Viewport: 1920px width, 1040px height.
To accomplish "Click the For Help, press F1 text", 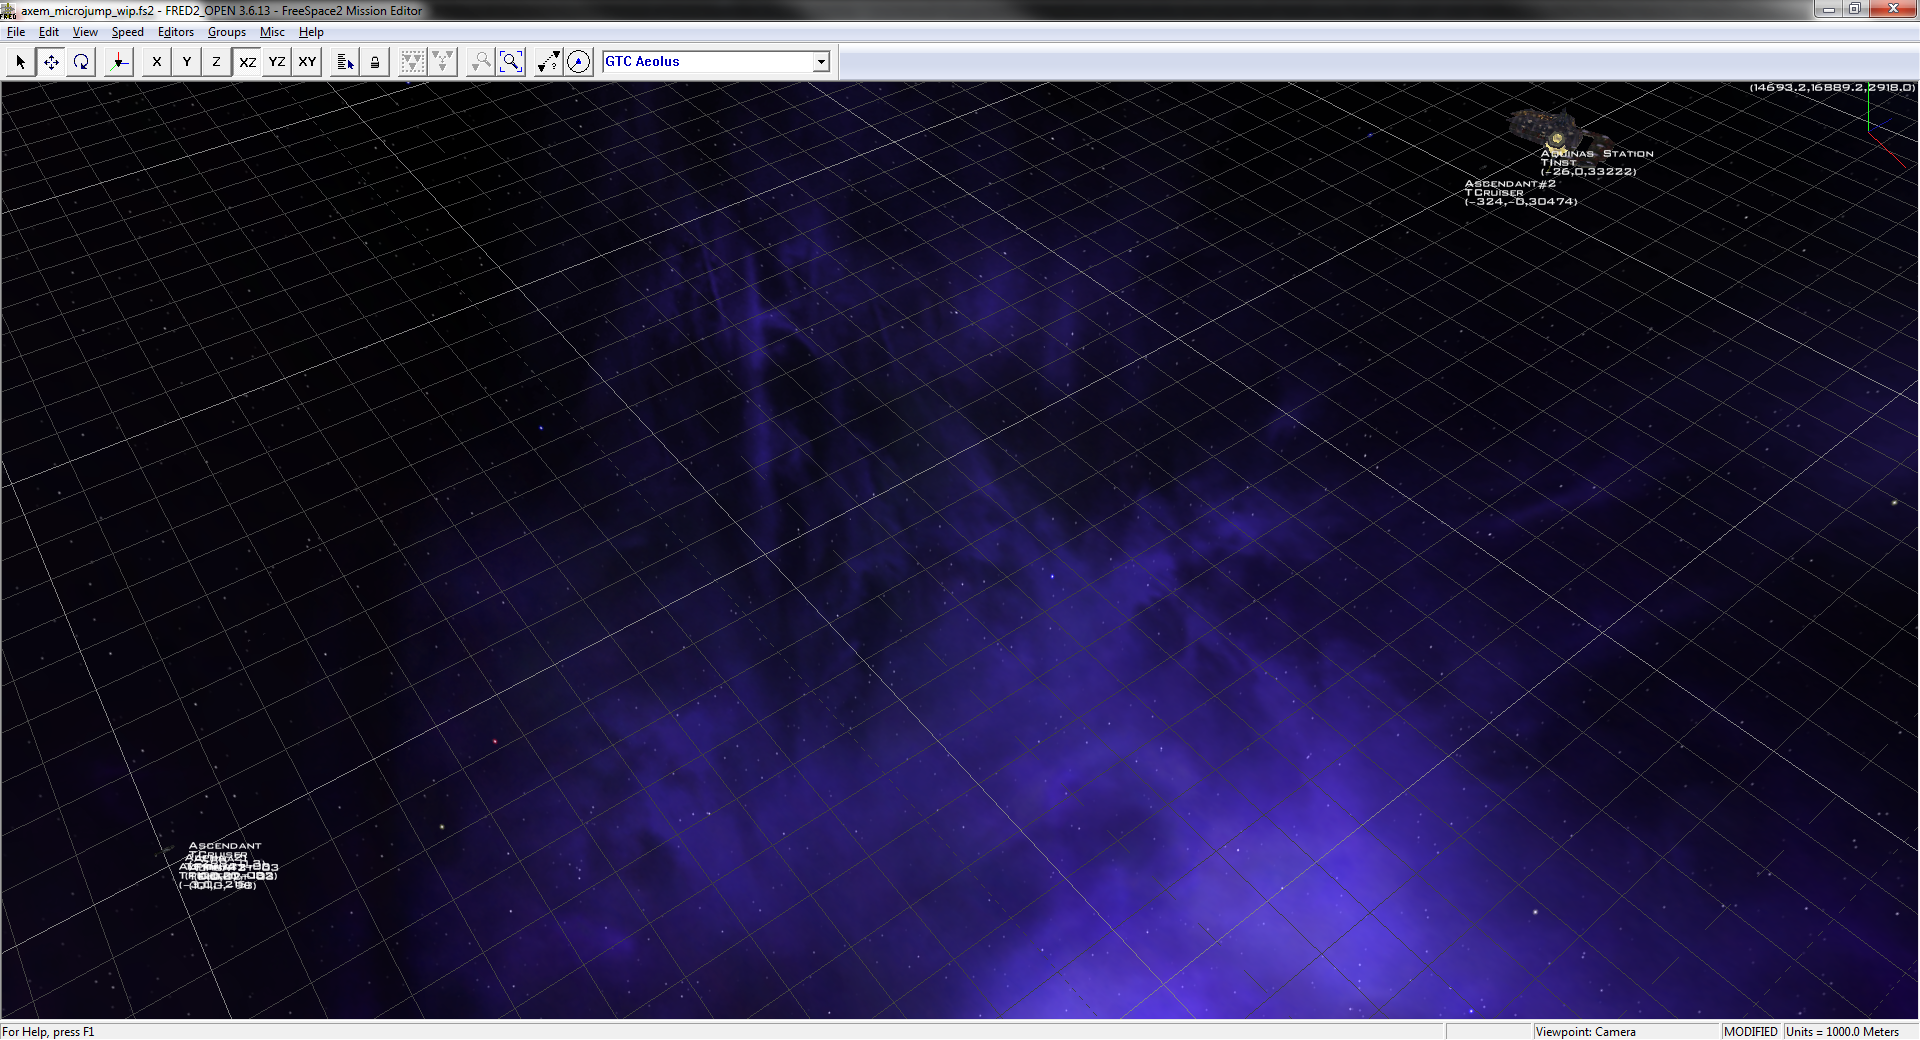I will coord(48,1032).
